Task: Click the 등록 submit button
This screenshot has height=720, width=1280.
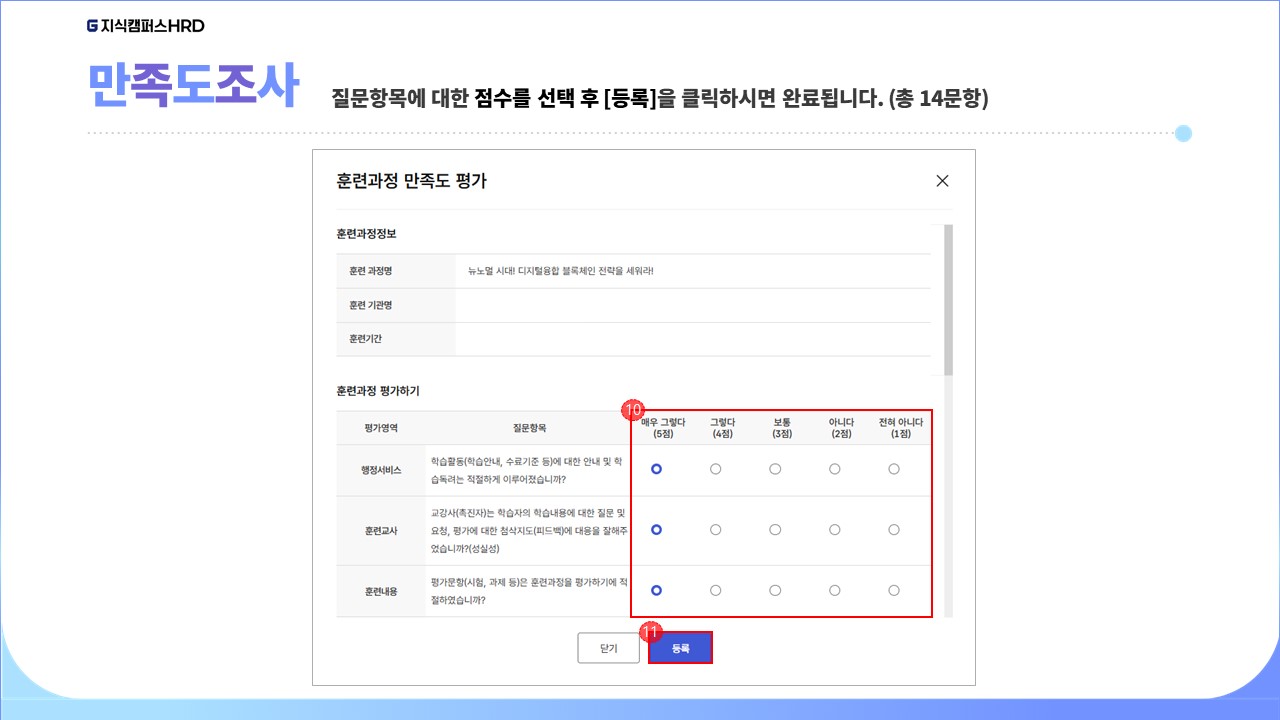Action: coord(680,648)
